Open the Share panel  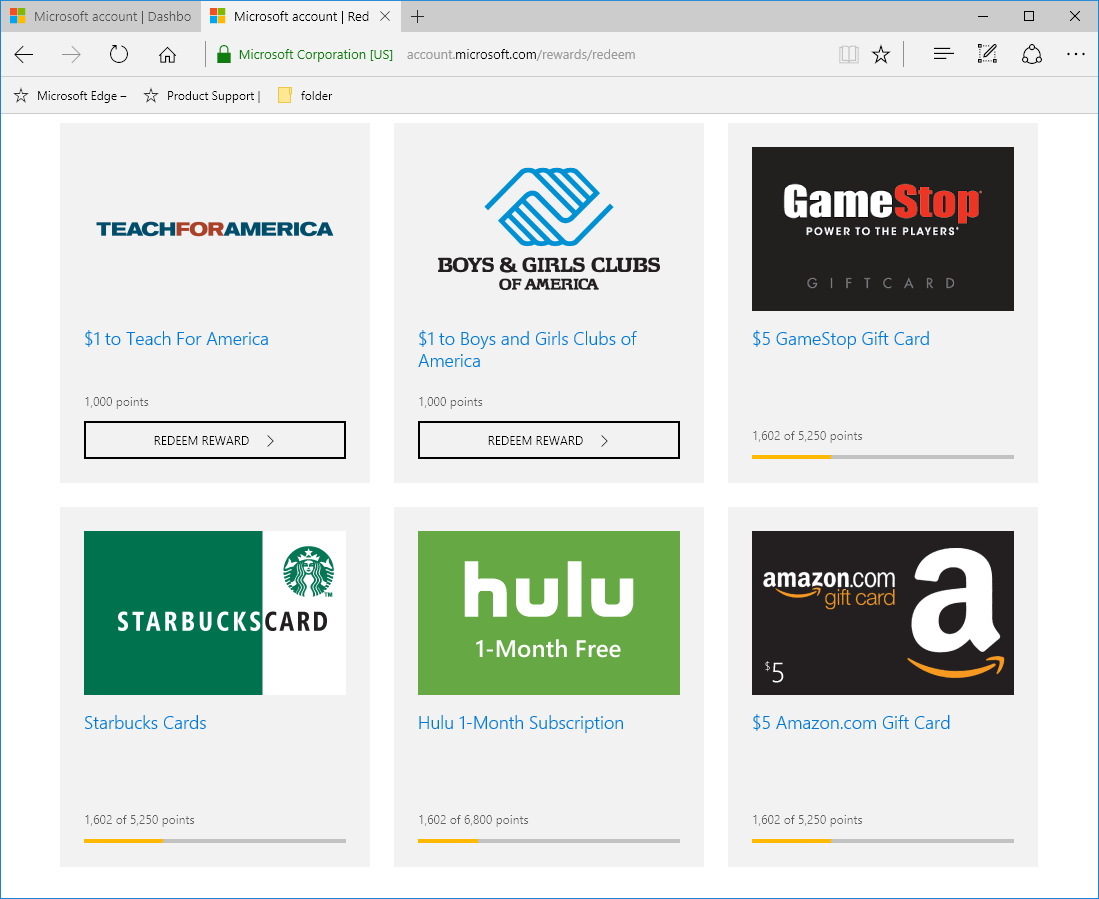coord(1031,54)
